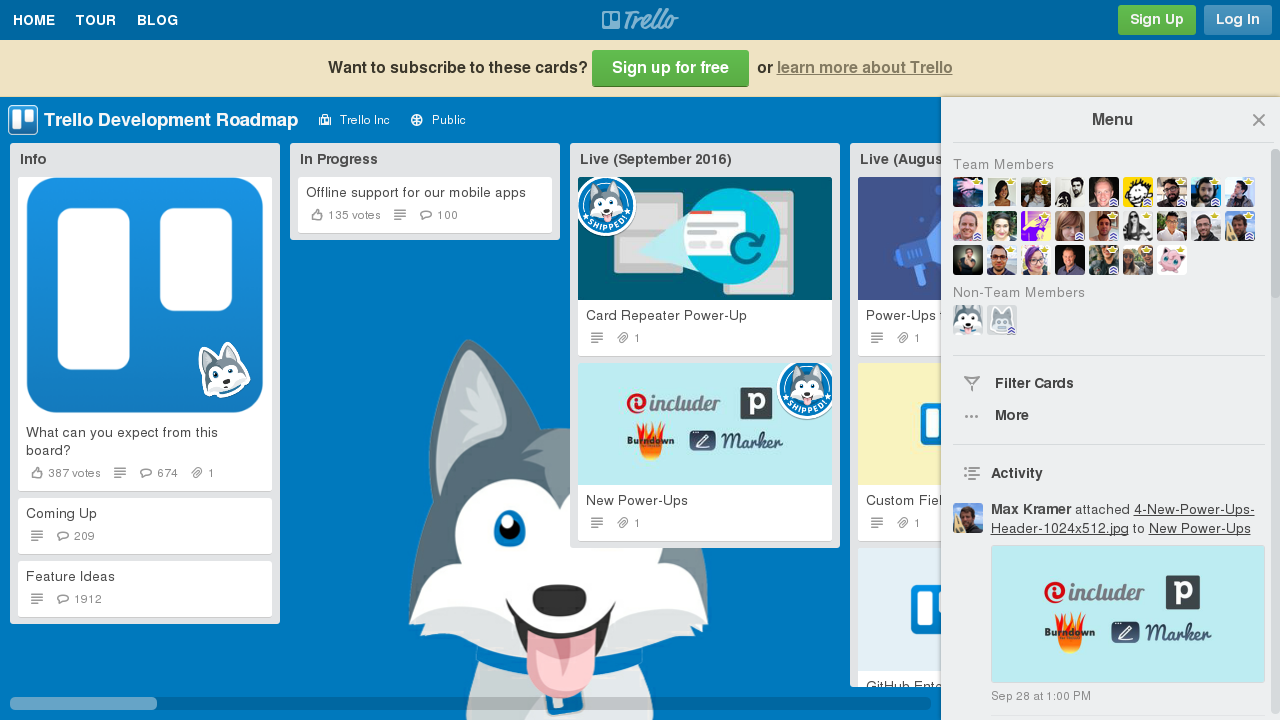Image resolution: width=1280 pixels, height=720 pixels.
Task: Open the BLOG nav item
Action: point(158,20)
